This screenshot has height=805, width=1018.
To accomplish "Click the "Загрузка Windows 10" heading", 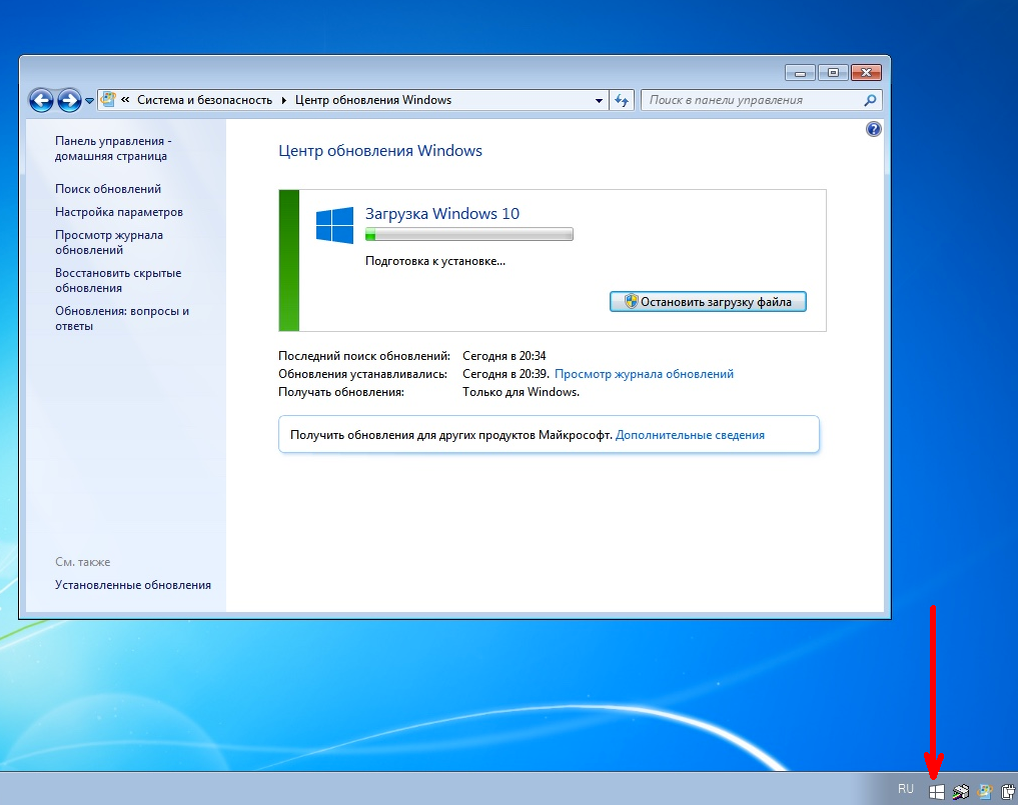I will (x=442, y=214).
